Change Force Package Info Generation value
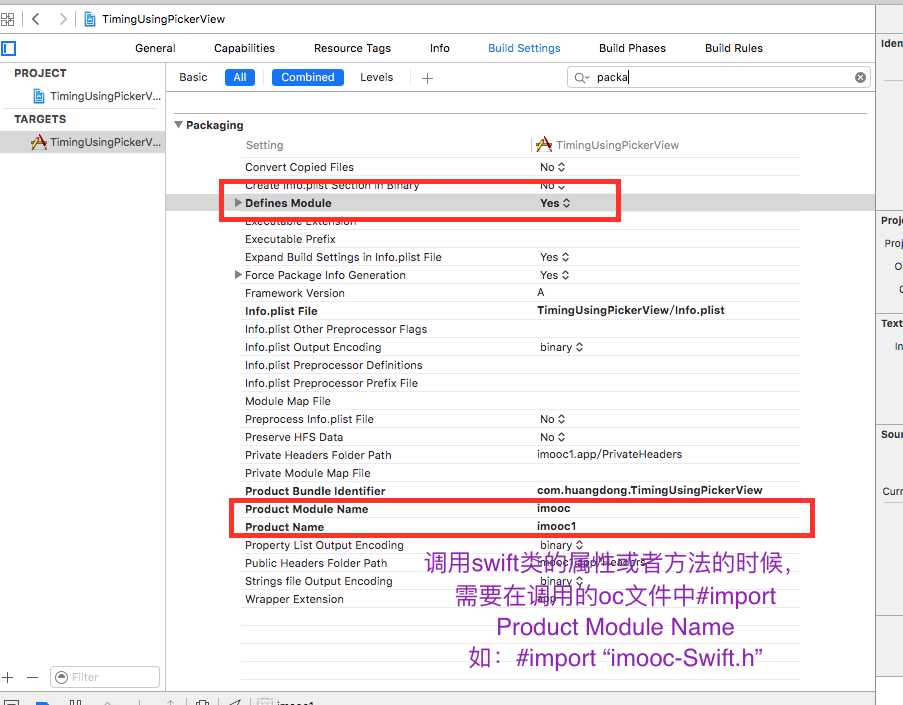The width and height of the screenshot is (903, 705). tap(554, 275)
